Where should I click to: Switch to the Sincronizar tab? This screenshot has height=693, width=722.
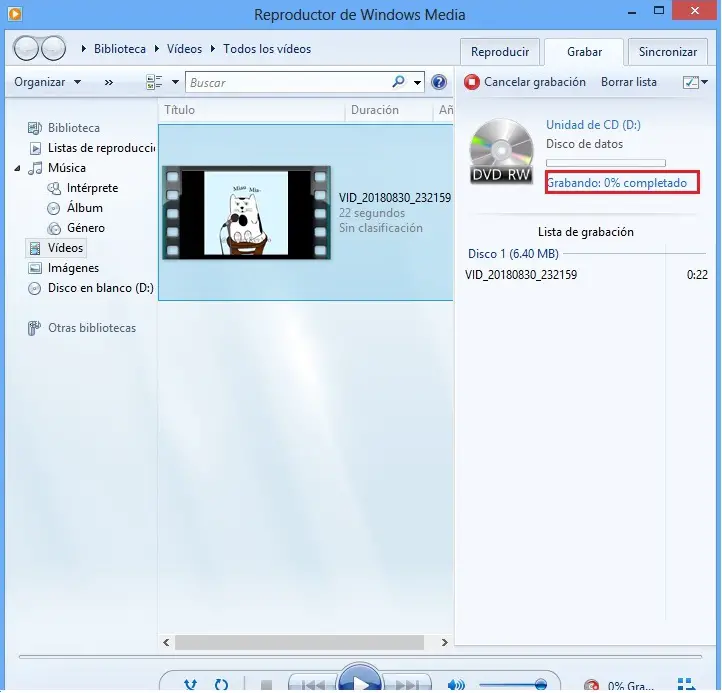[x=668, y=52]
